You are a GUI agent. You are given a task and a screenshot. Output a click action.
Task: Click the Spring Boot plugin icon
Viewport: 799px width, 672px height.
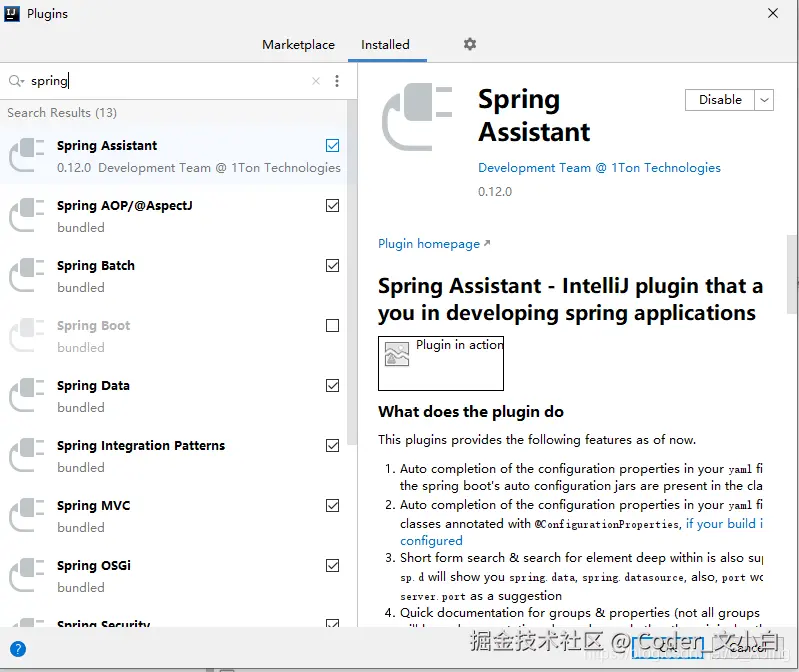coord(27,335)
